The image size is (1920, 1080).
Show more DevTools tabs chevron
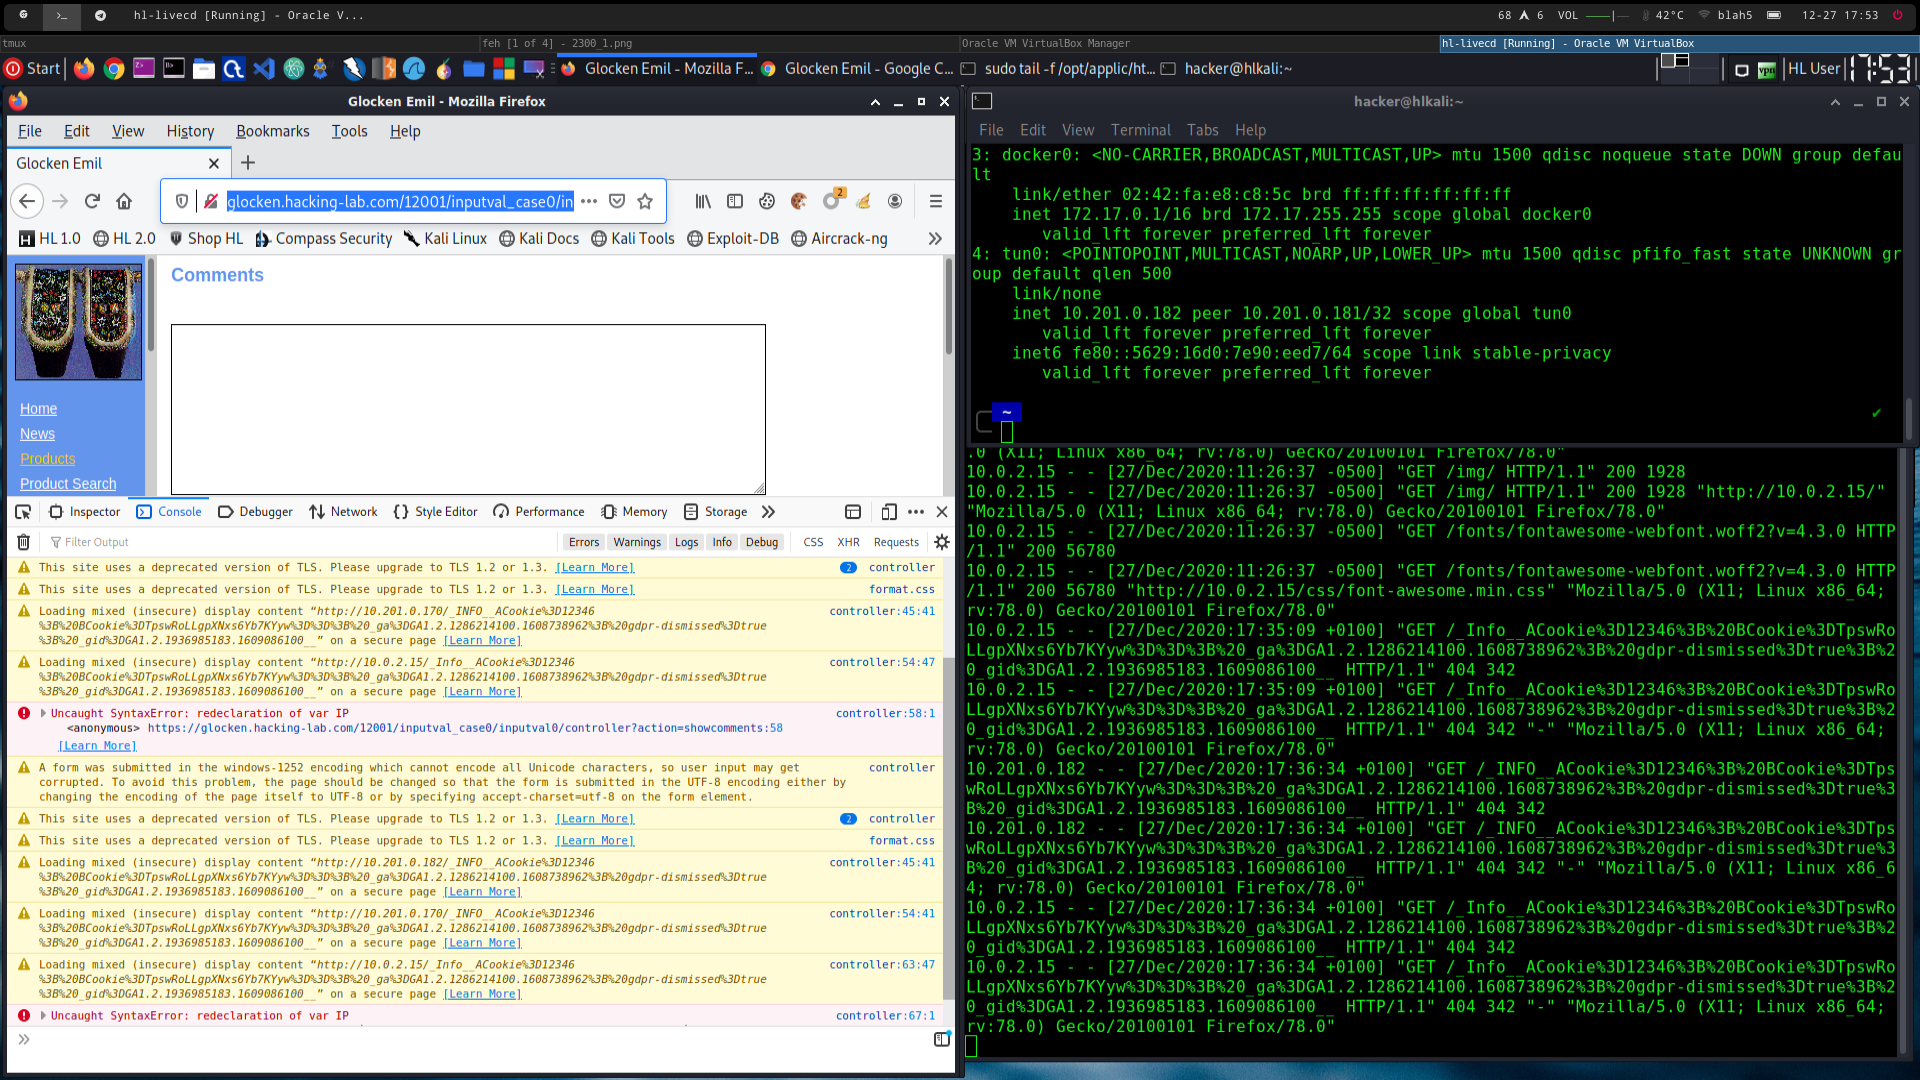point(768,511)
